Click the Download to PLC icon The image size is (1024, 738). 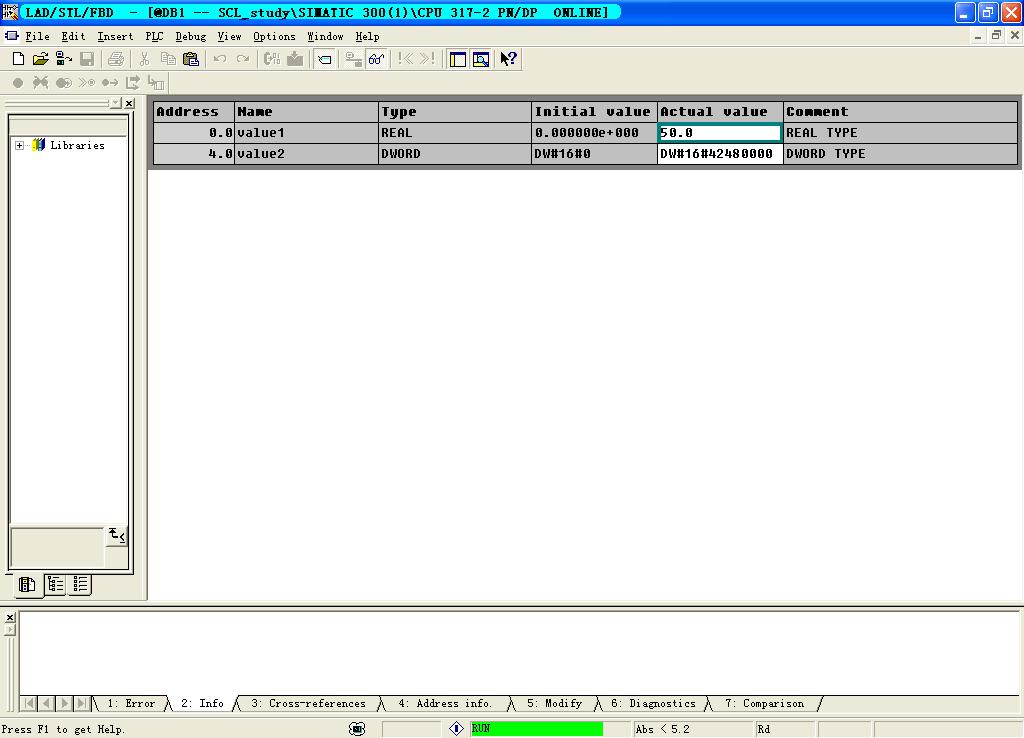[x=295, y=59]
